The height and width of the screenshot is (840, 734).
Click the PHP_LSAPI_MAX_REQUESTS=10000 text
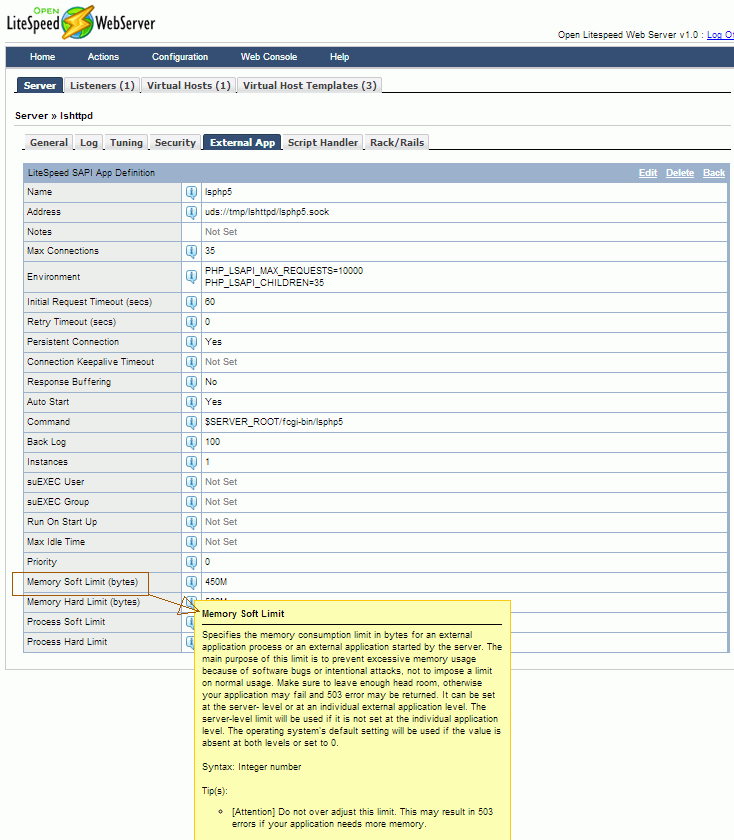284,271
